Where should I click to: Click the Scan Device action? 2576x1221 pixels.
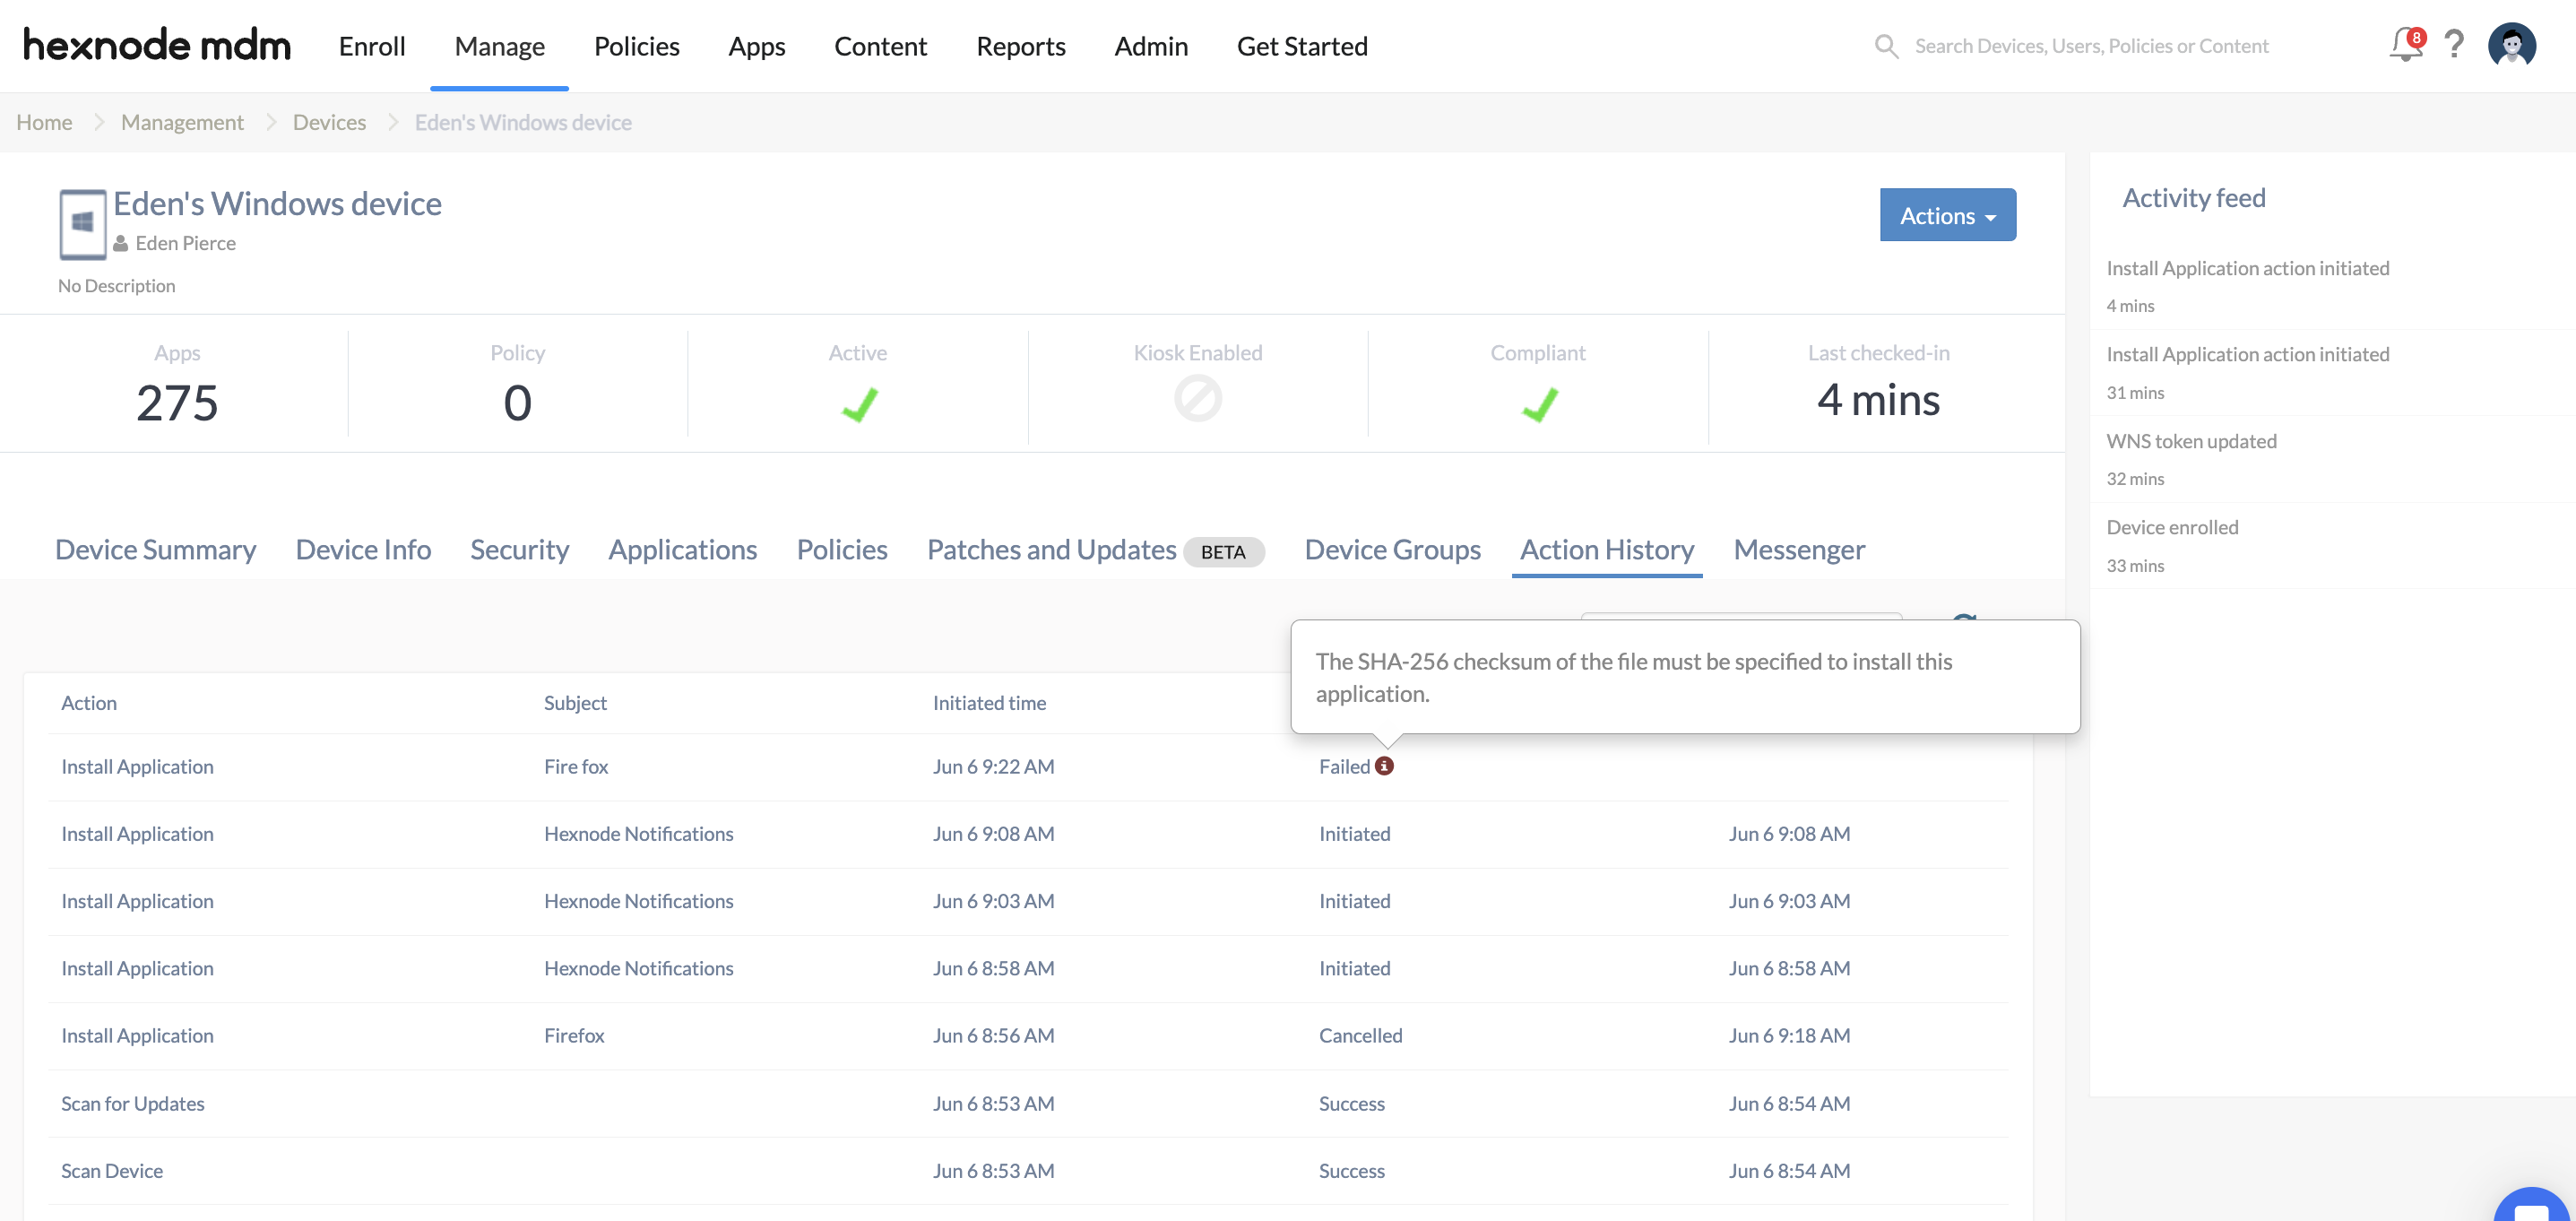click(111, 1170)
